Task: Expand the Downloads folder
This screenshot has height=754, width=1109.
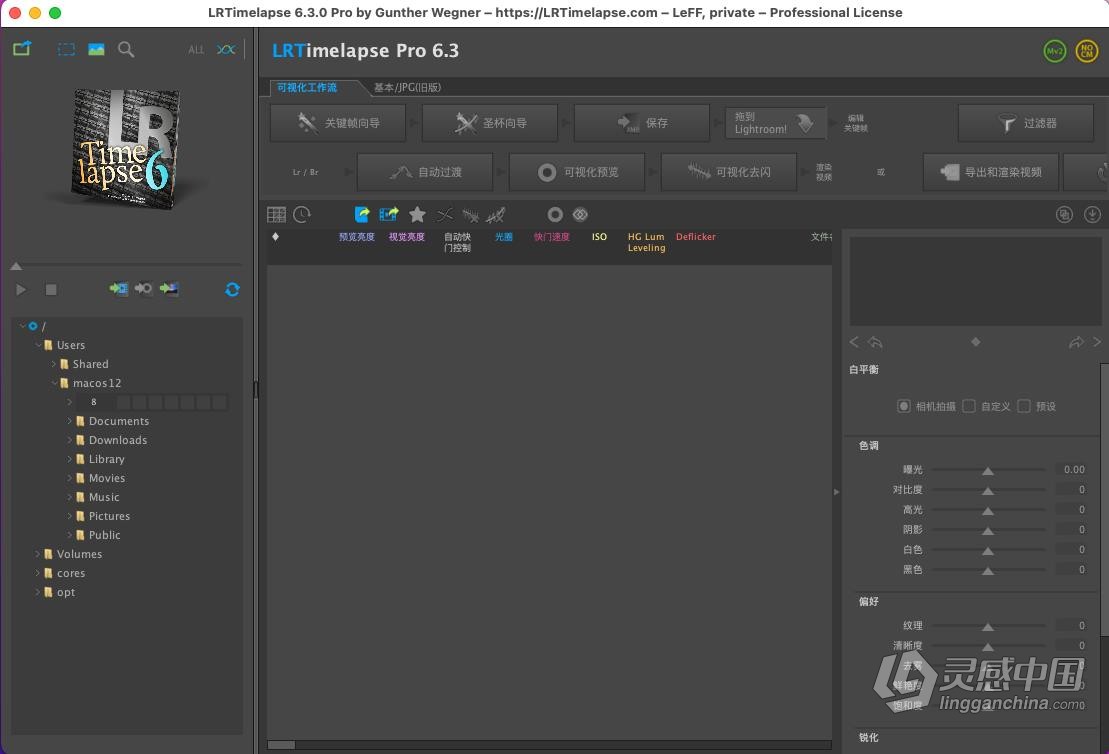Action: [70, 440]
